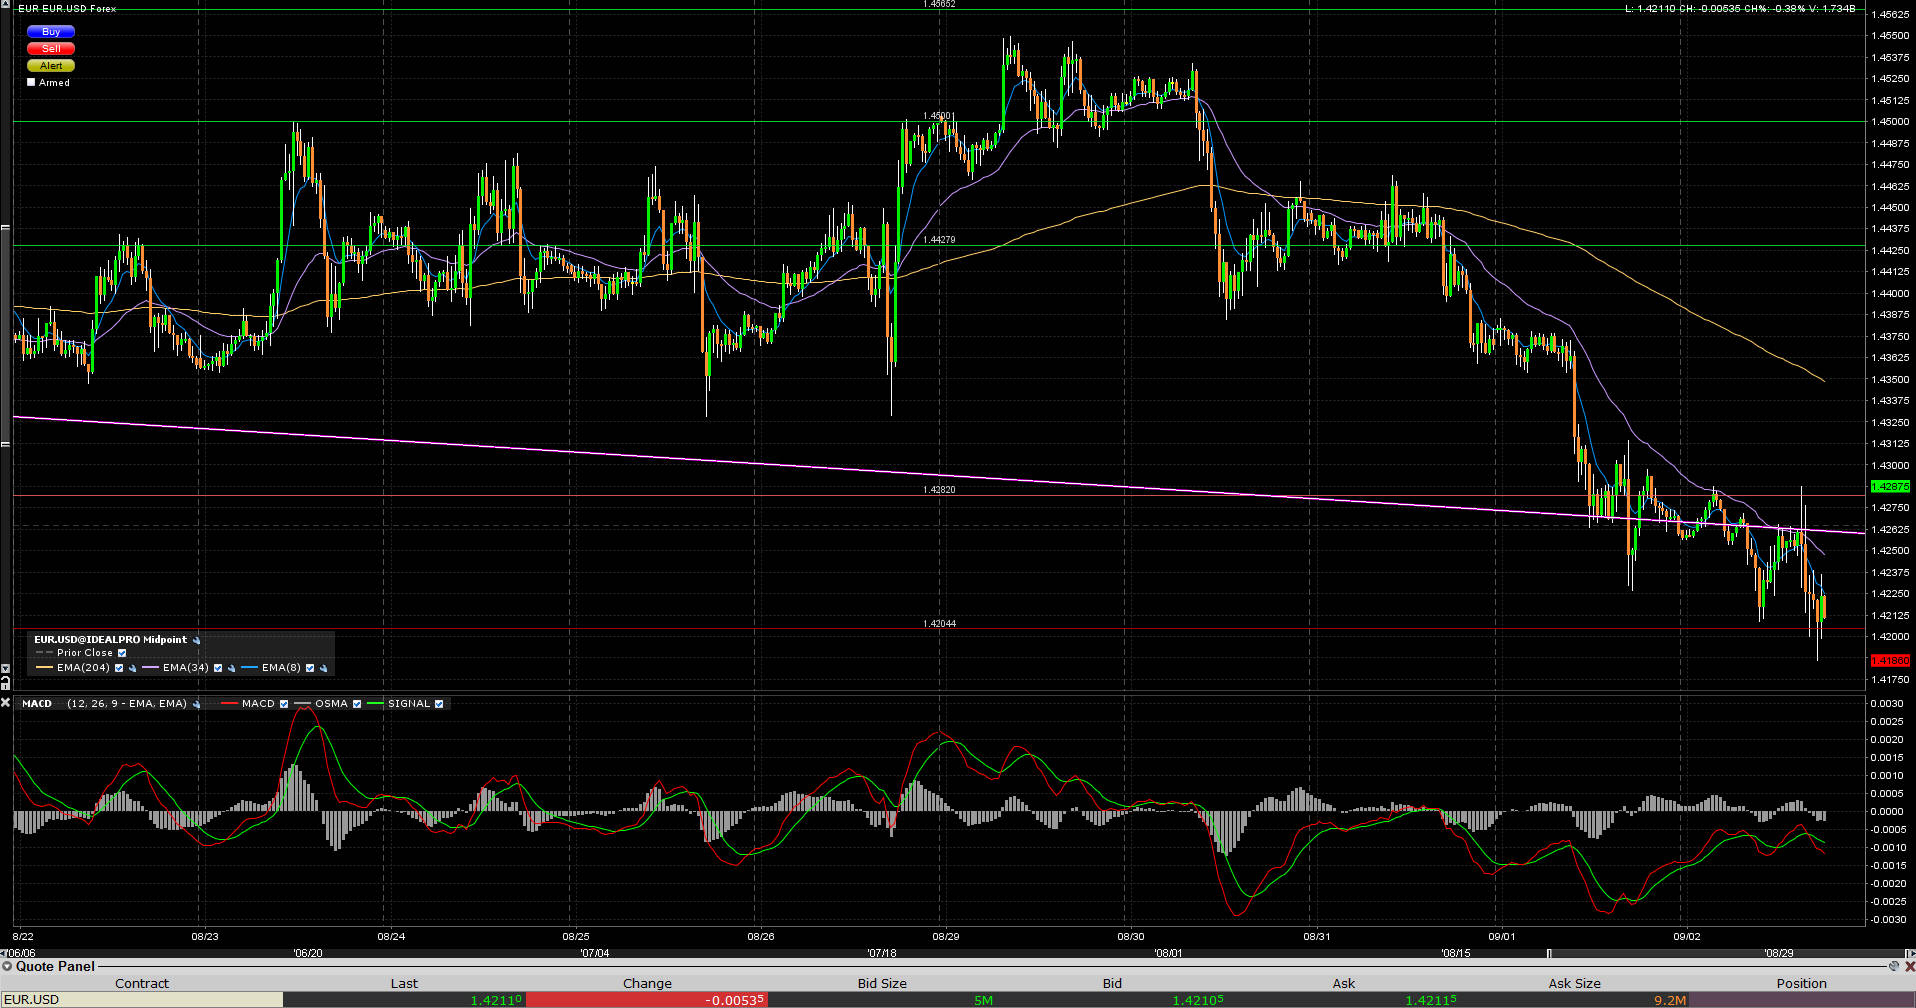The image size is (1916, 1008).
Task: Click the 1.42044 red horizontal line label
Action: 939,624
